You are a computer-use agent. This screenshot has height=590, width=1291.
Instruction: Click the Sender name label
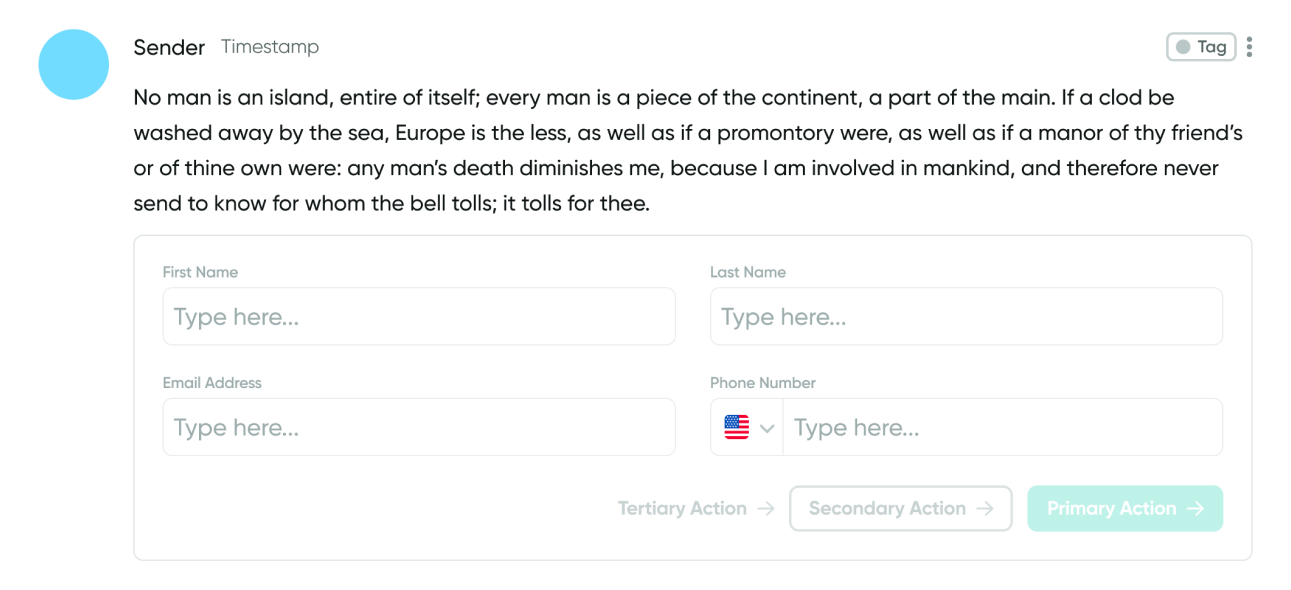[169, 46]
